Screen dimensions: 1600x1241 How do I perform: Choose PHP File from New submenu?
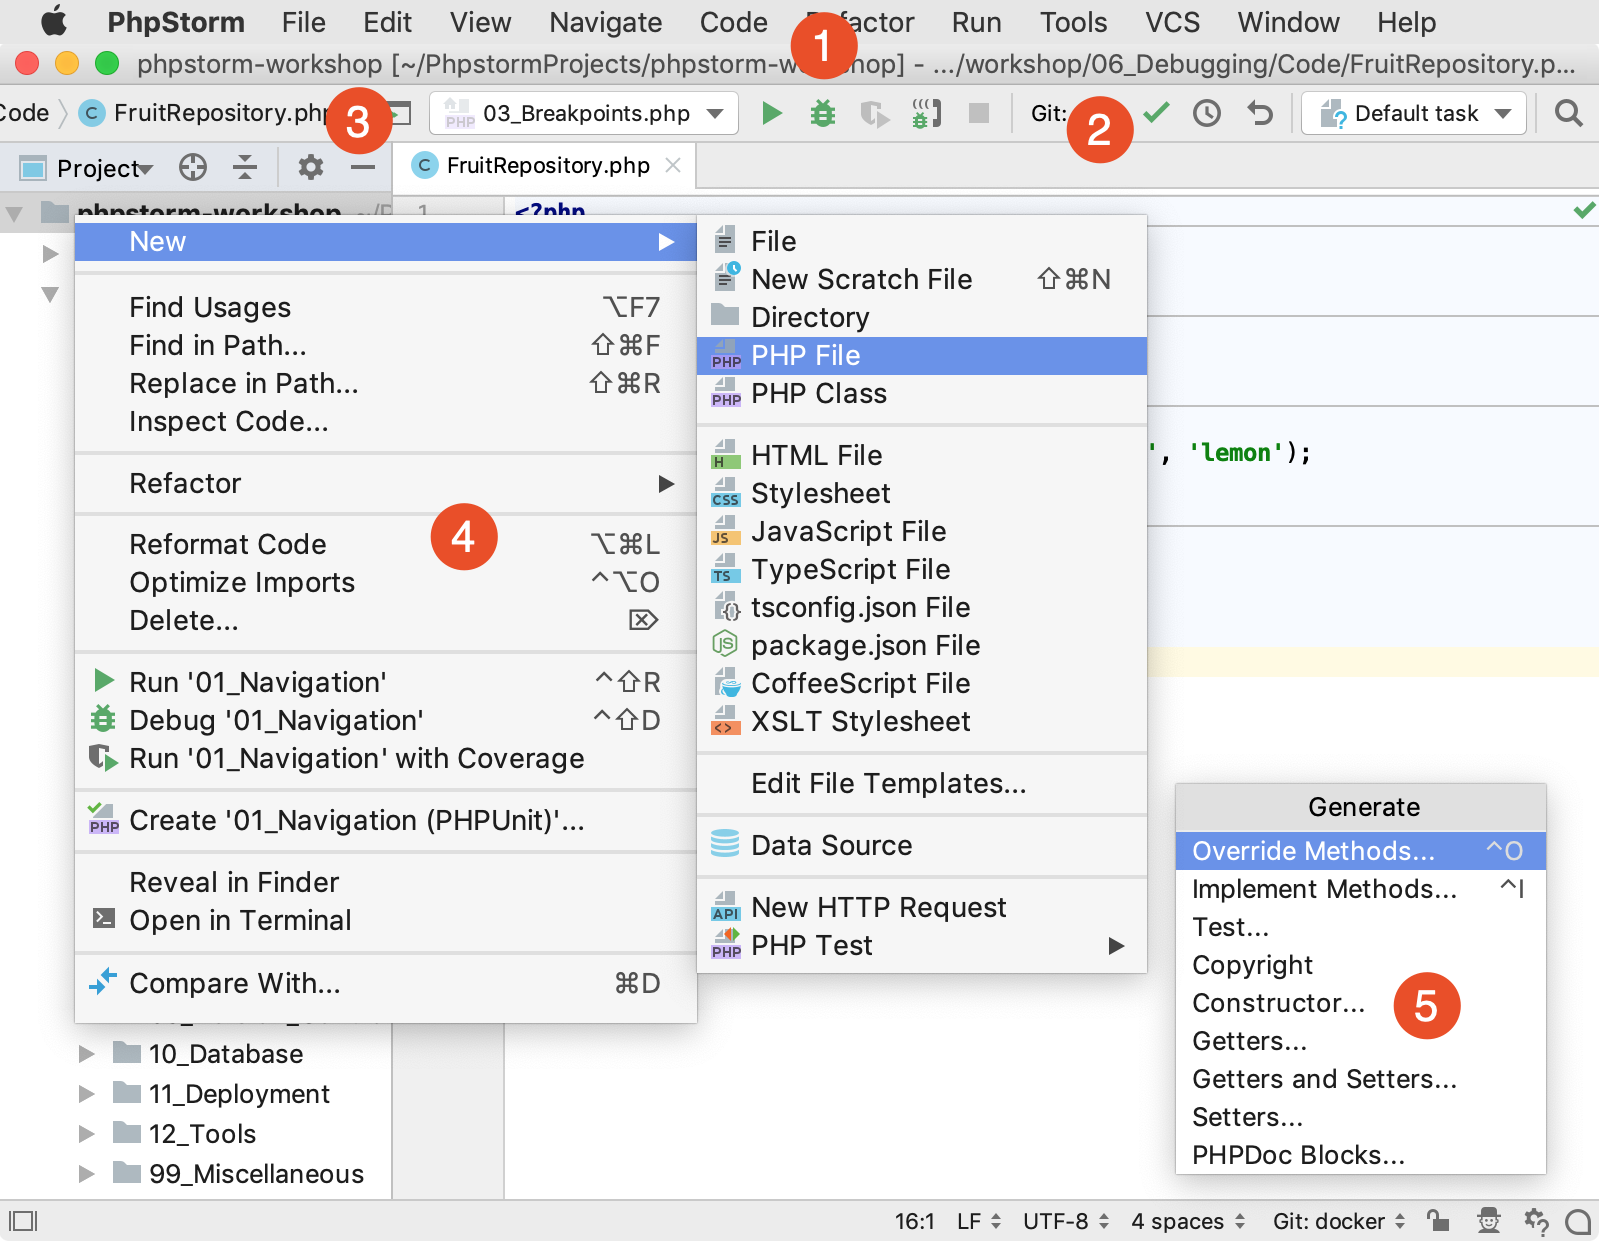[922, 356]
